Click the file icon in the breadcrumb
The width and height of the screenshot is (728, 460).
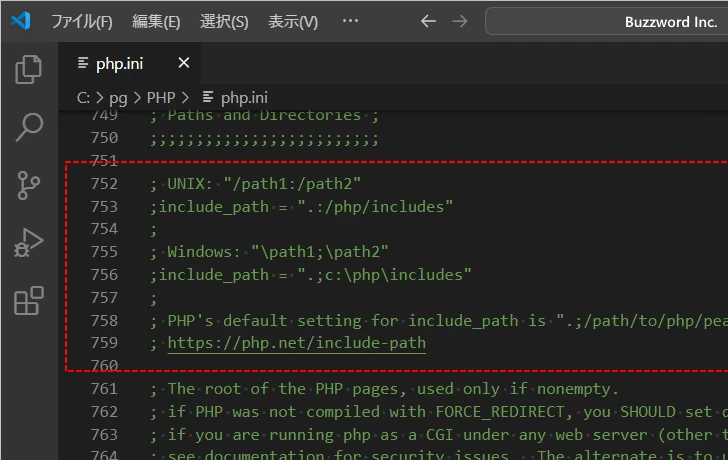(x=208, y=97)
